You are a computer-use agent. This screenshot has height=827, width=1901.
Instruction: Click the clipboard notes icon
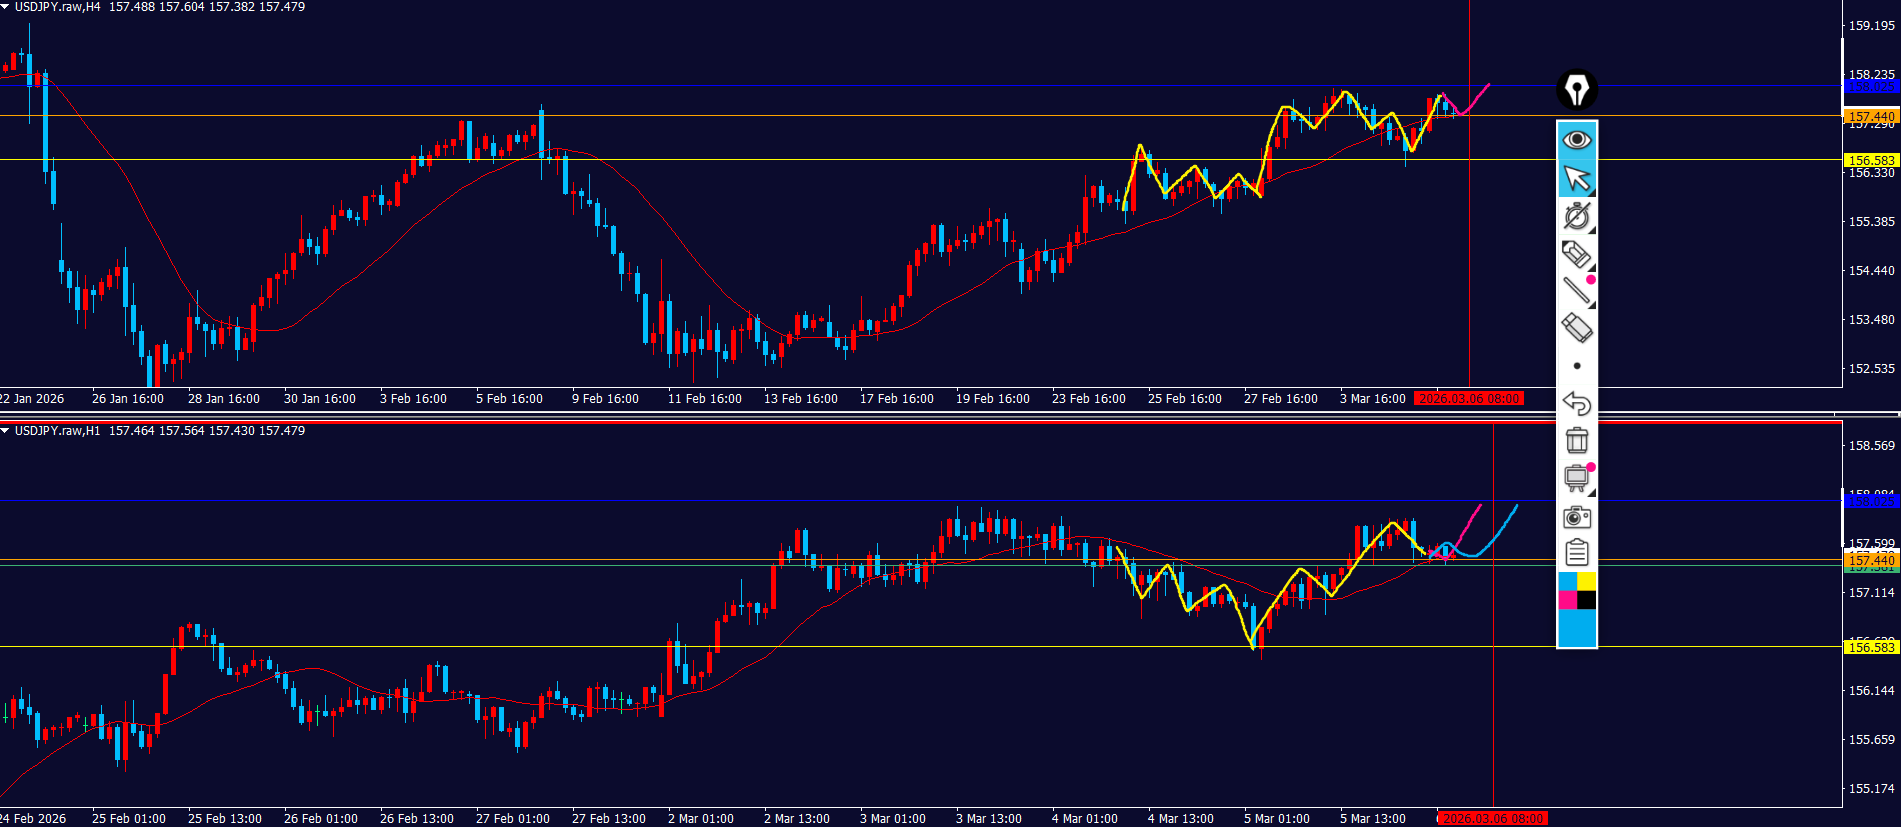[x=1576, y=552]
